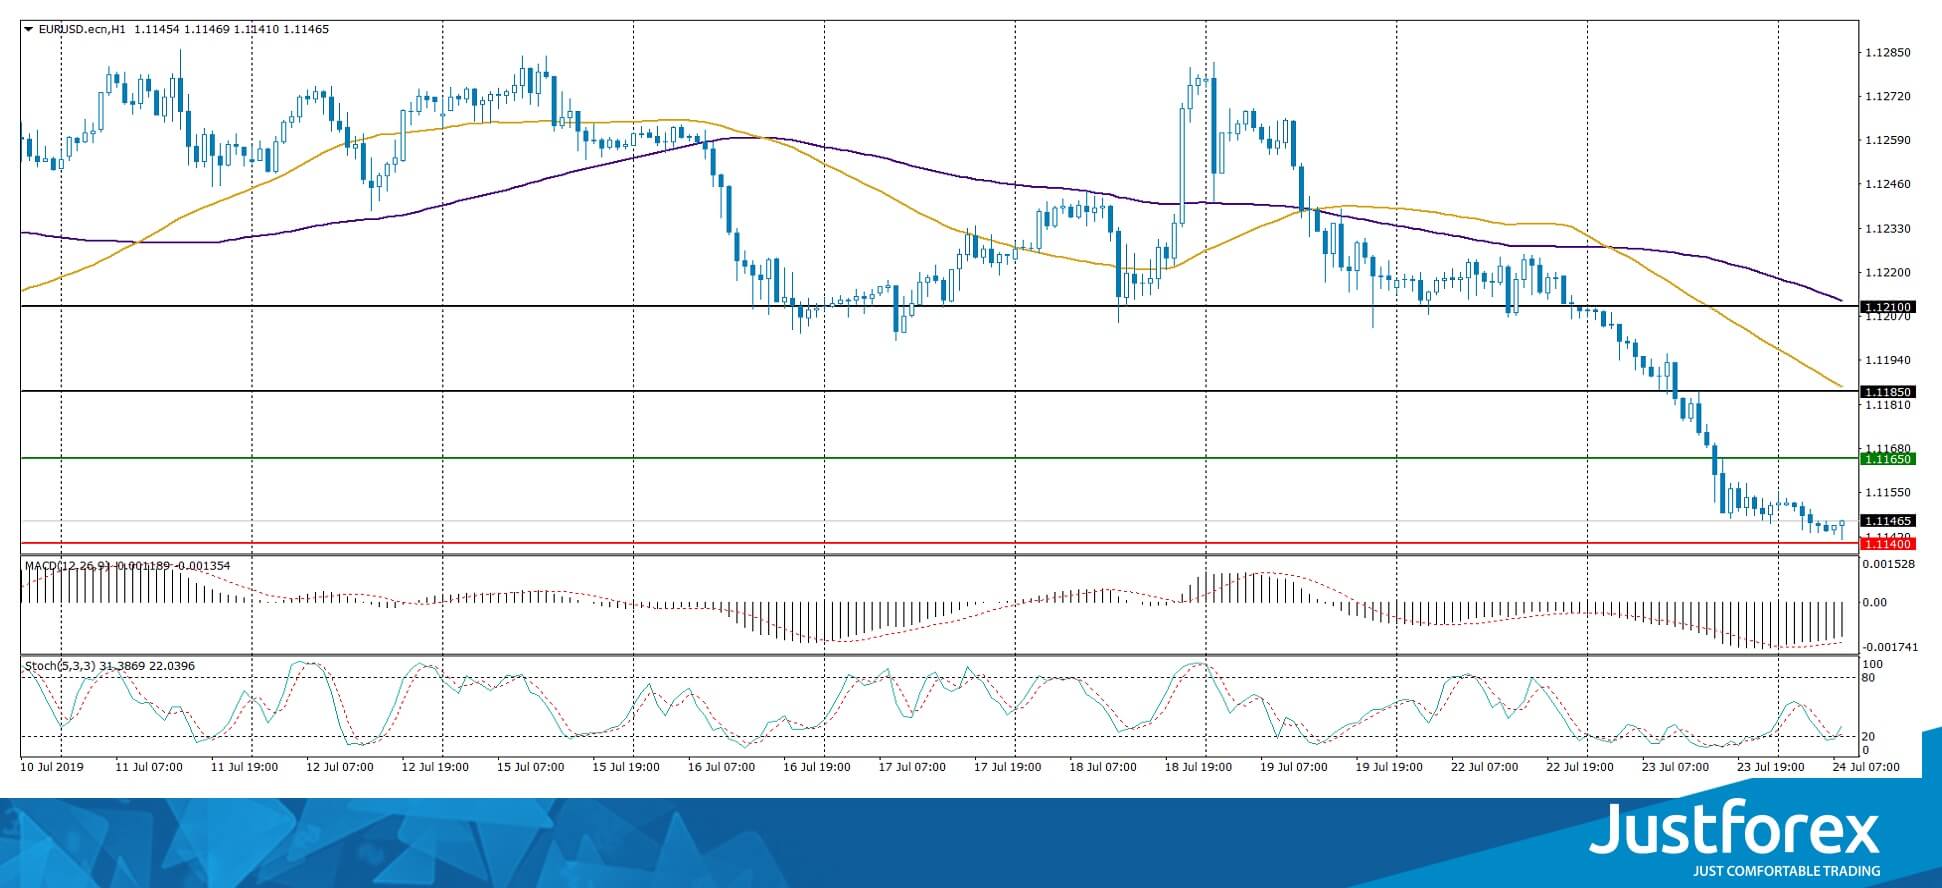
Task: Click the 1.12720 price axis label
Action: point(1888,97)
